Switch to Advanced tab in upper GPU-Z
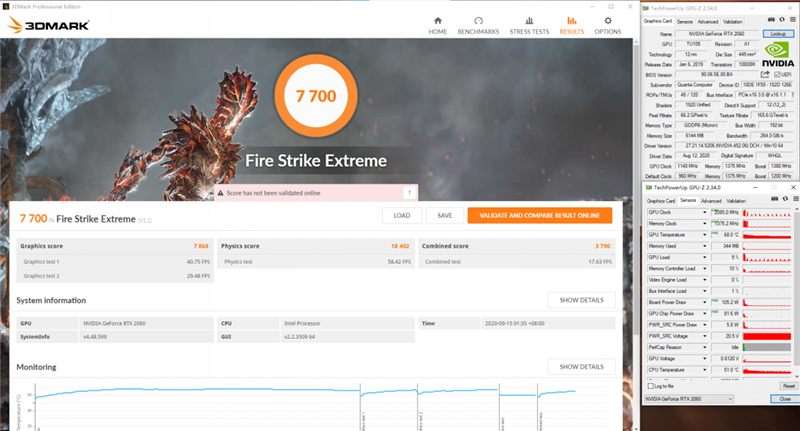Image resolution: width=800 pixels, height=431 pixels. (708, 21)
